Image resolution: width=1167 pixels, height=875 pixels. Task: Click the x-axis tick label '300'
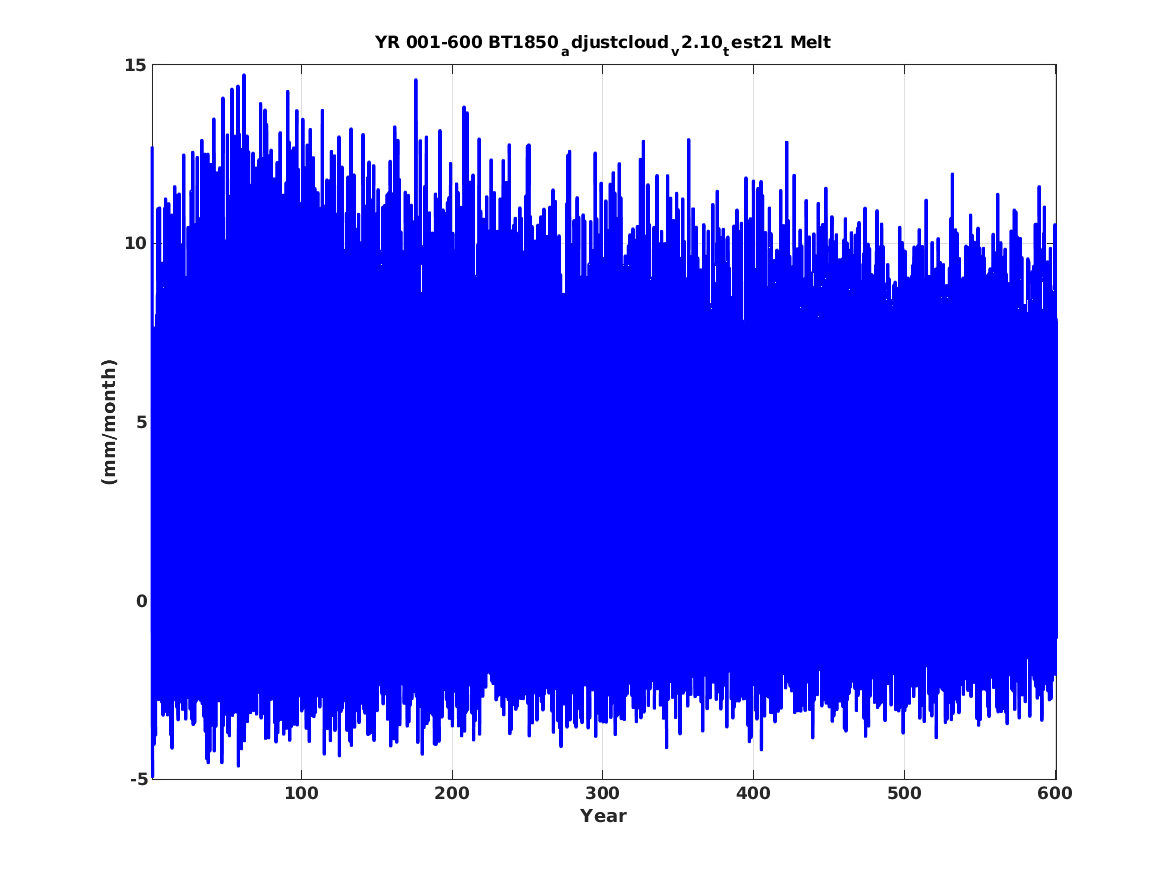(x=603, y=793)
